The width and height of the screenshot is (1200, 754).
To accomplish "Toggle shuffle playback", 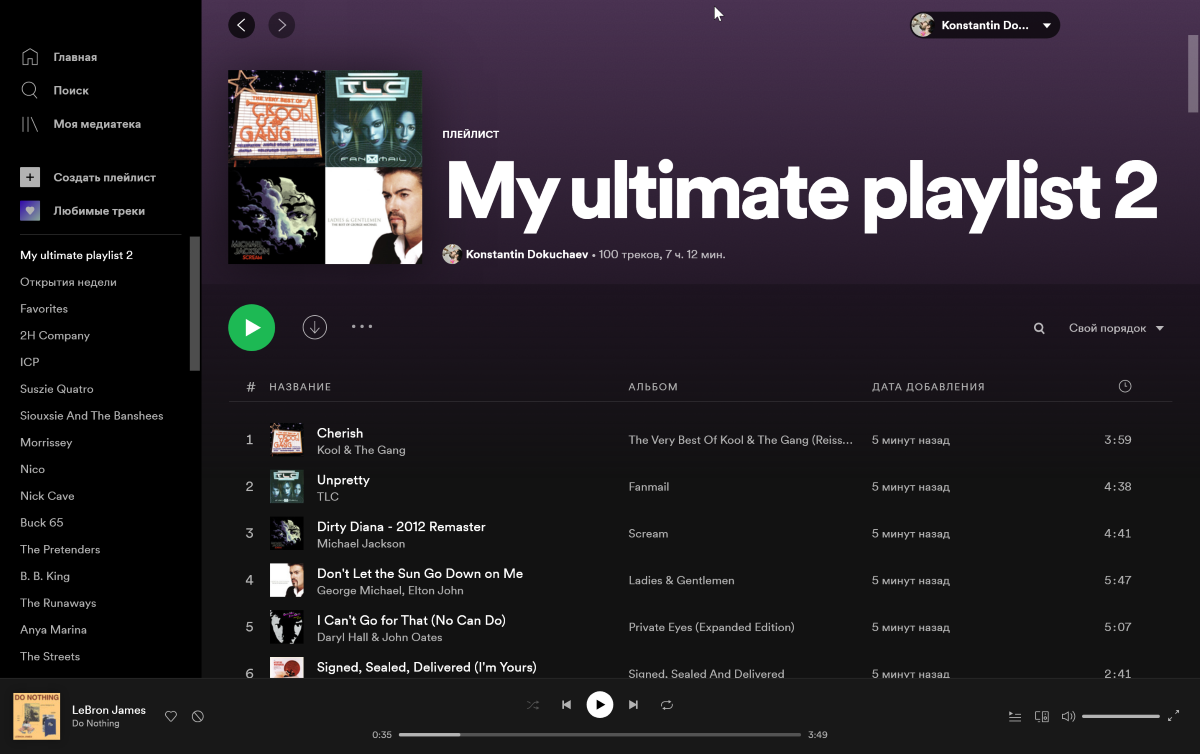I will 533,705.
